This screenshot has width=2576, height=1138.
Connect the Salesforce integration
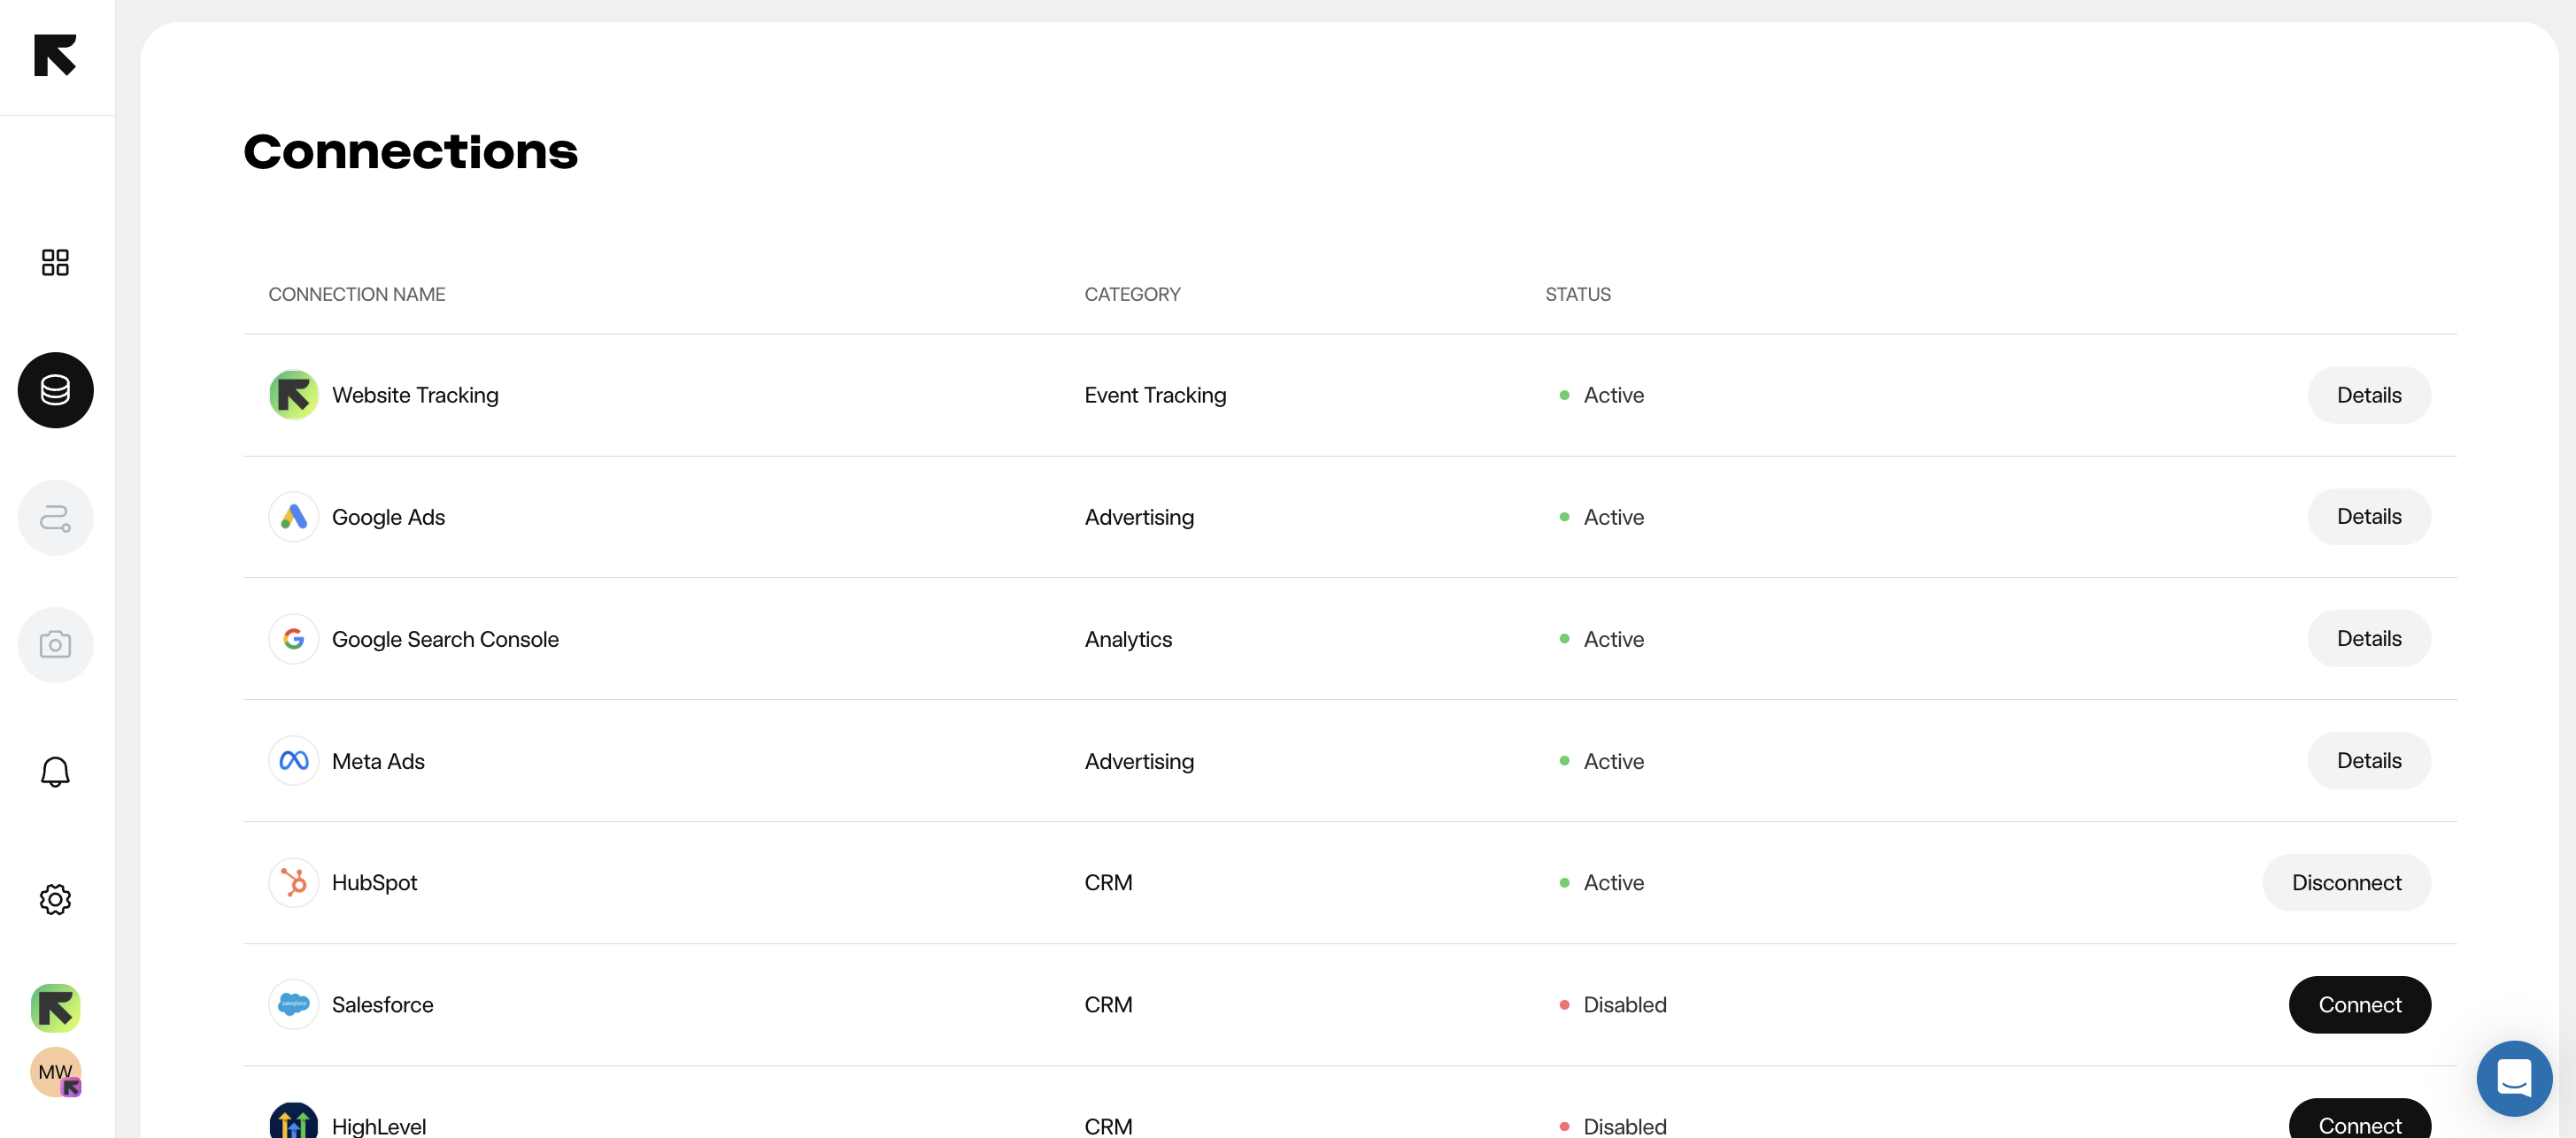pyautogui.click(x=2360, y=1004)
